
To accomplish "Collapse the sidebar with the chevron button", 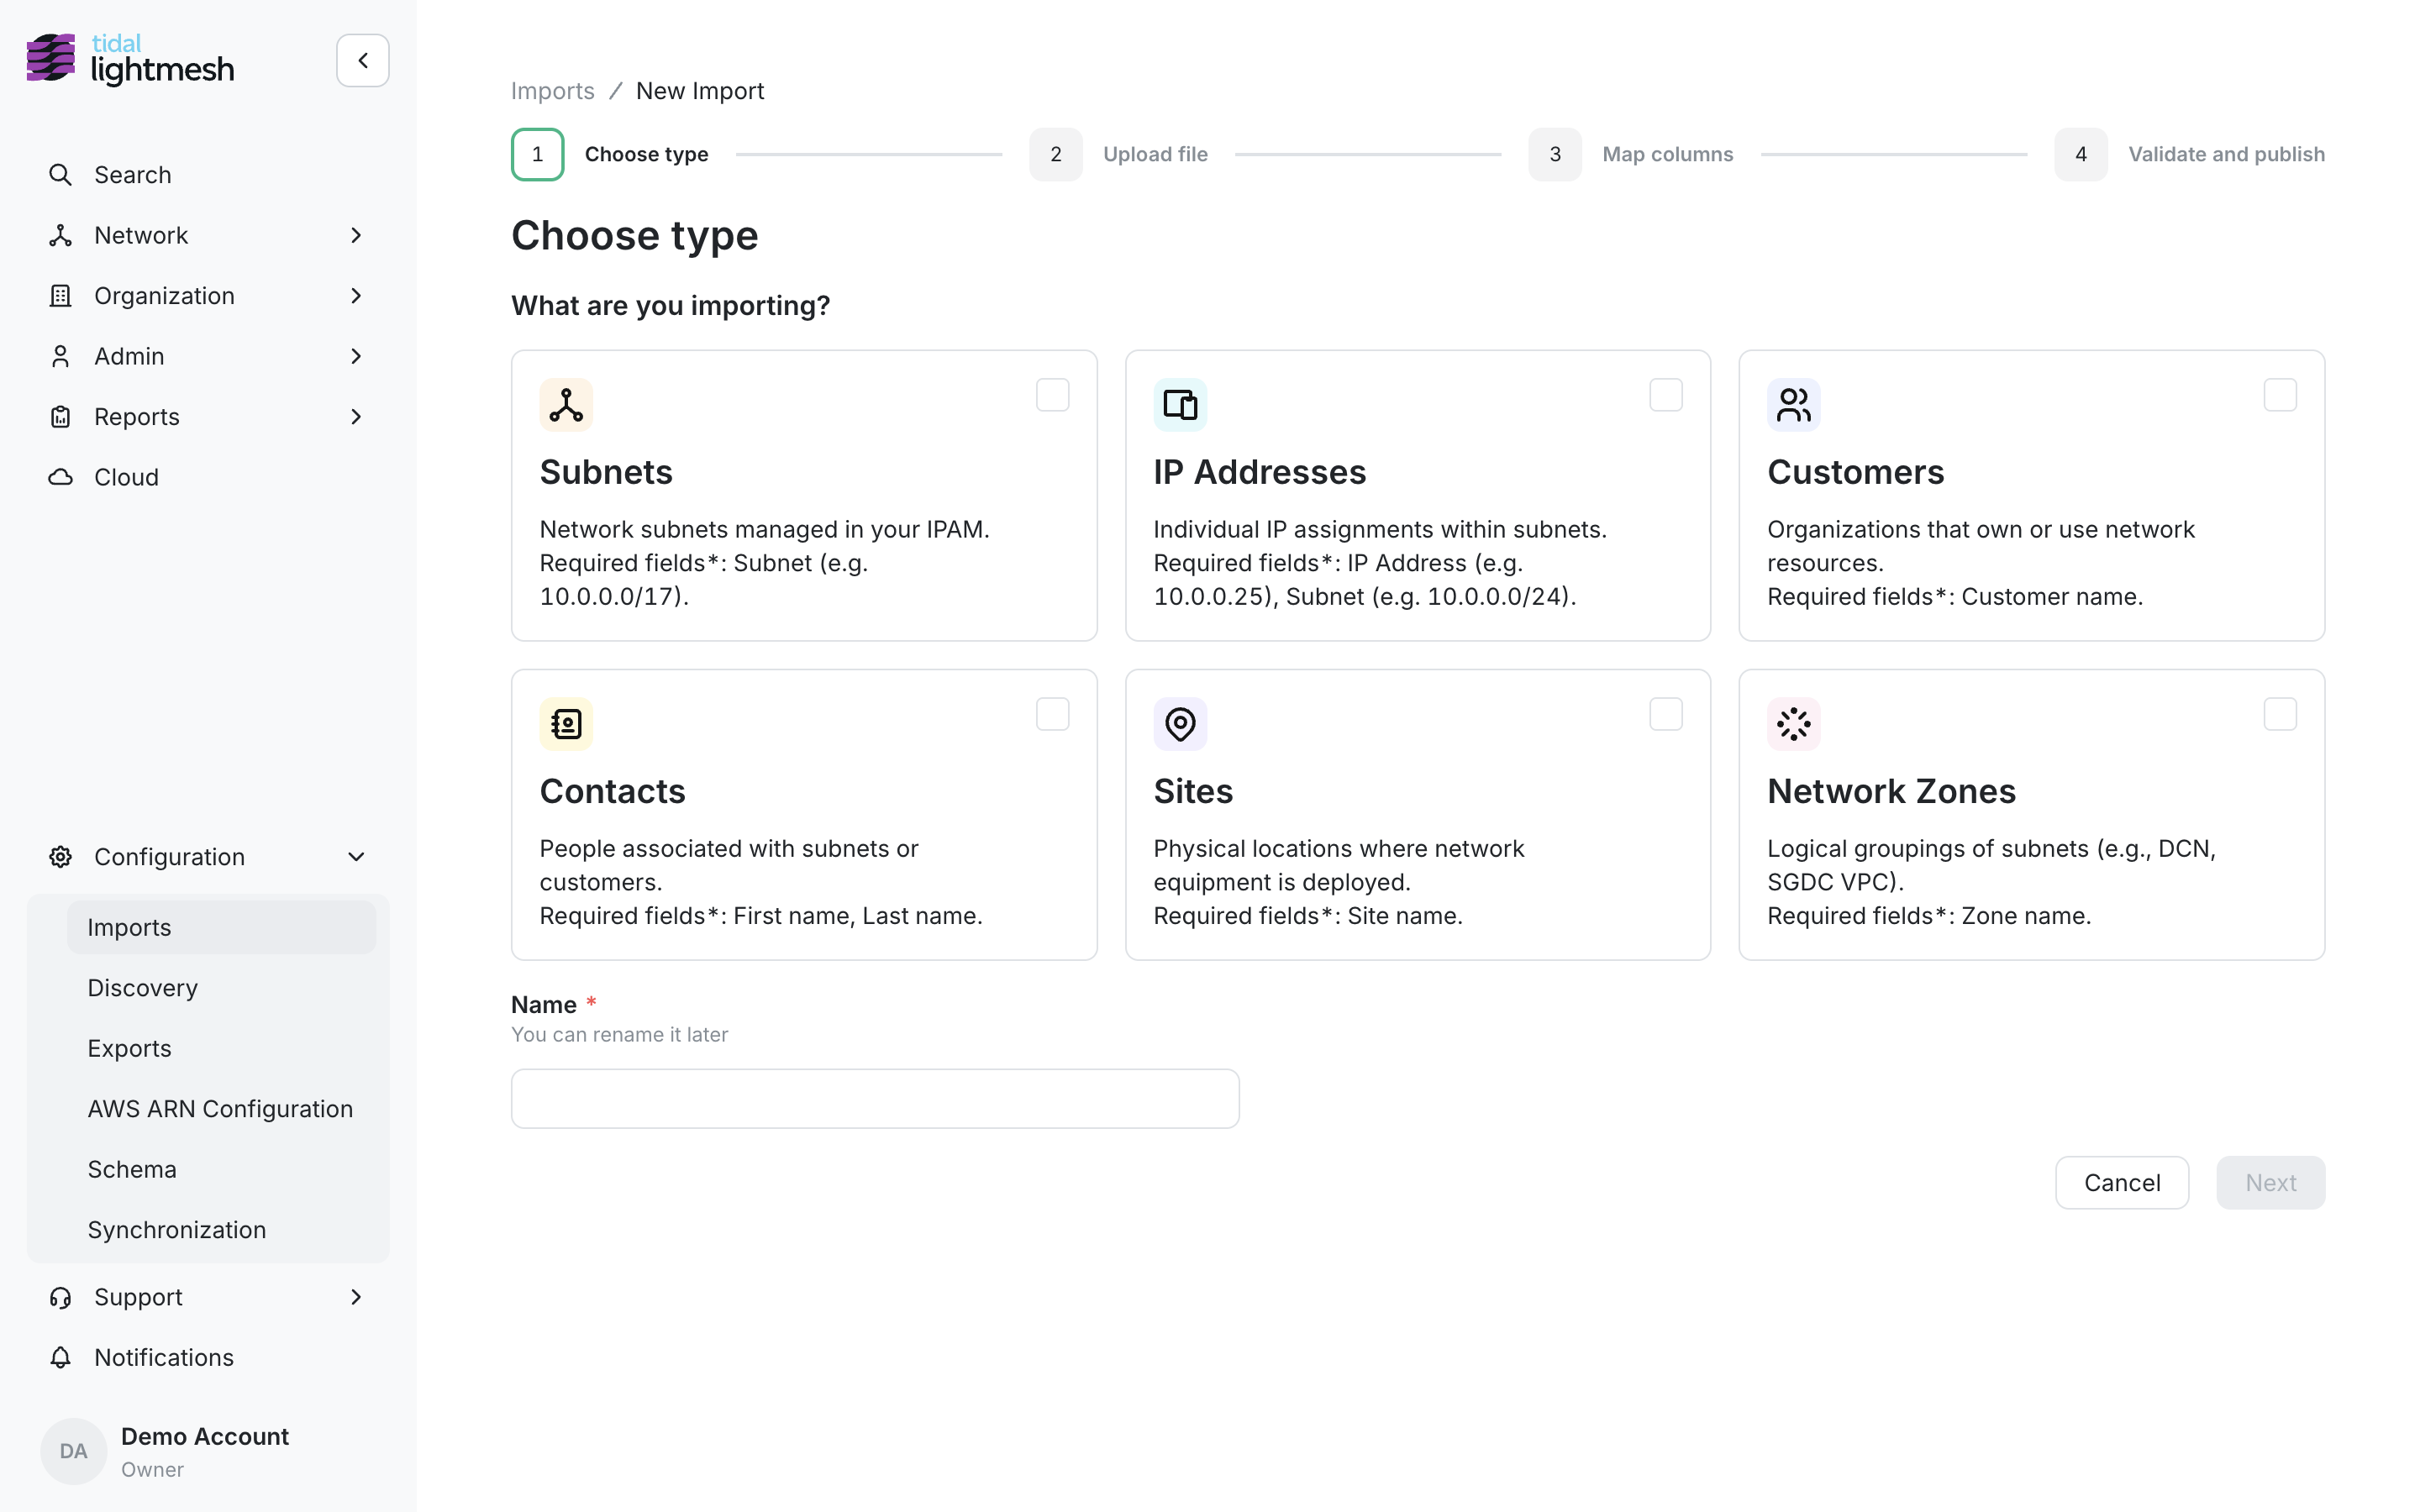I will pos(363,60).
